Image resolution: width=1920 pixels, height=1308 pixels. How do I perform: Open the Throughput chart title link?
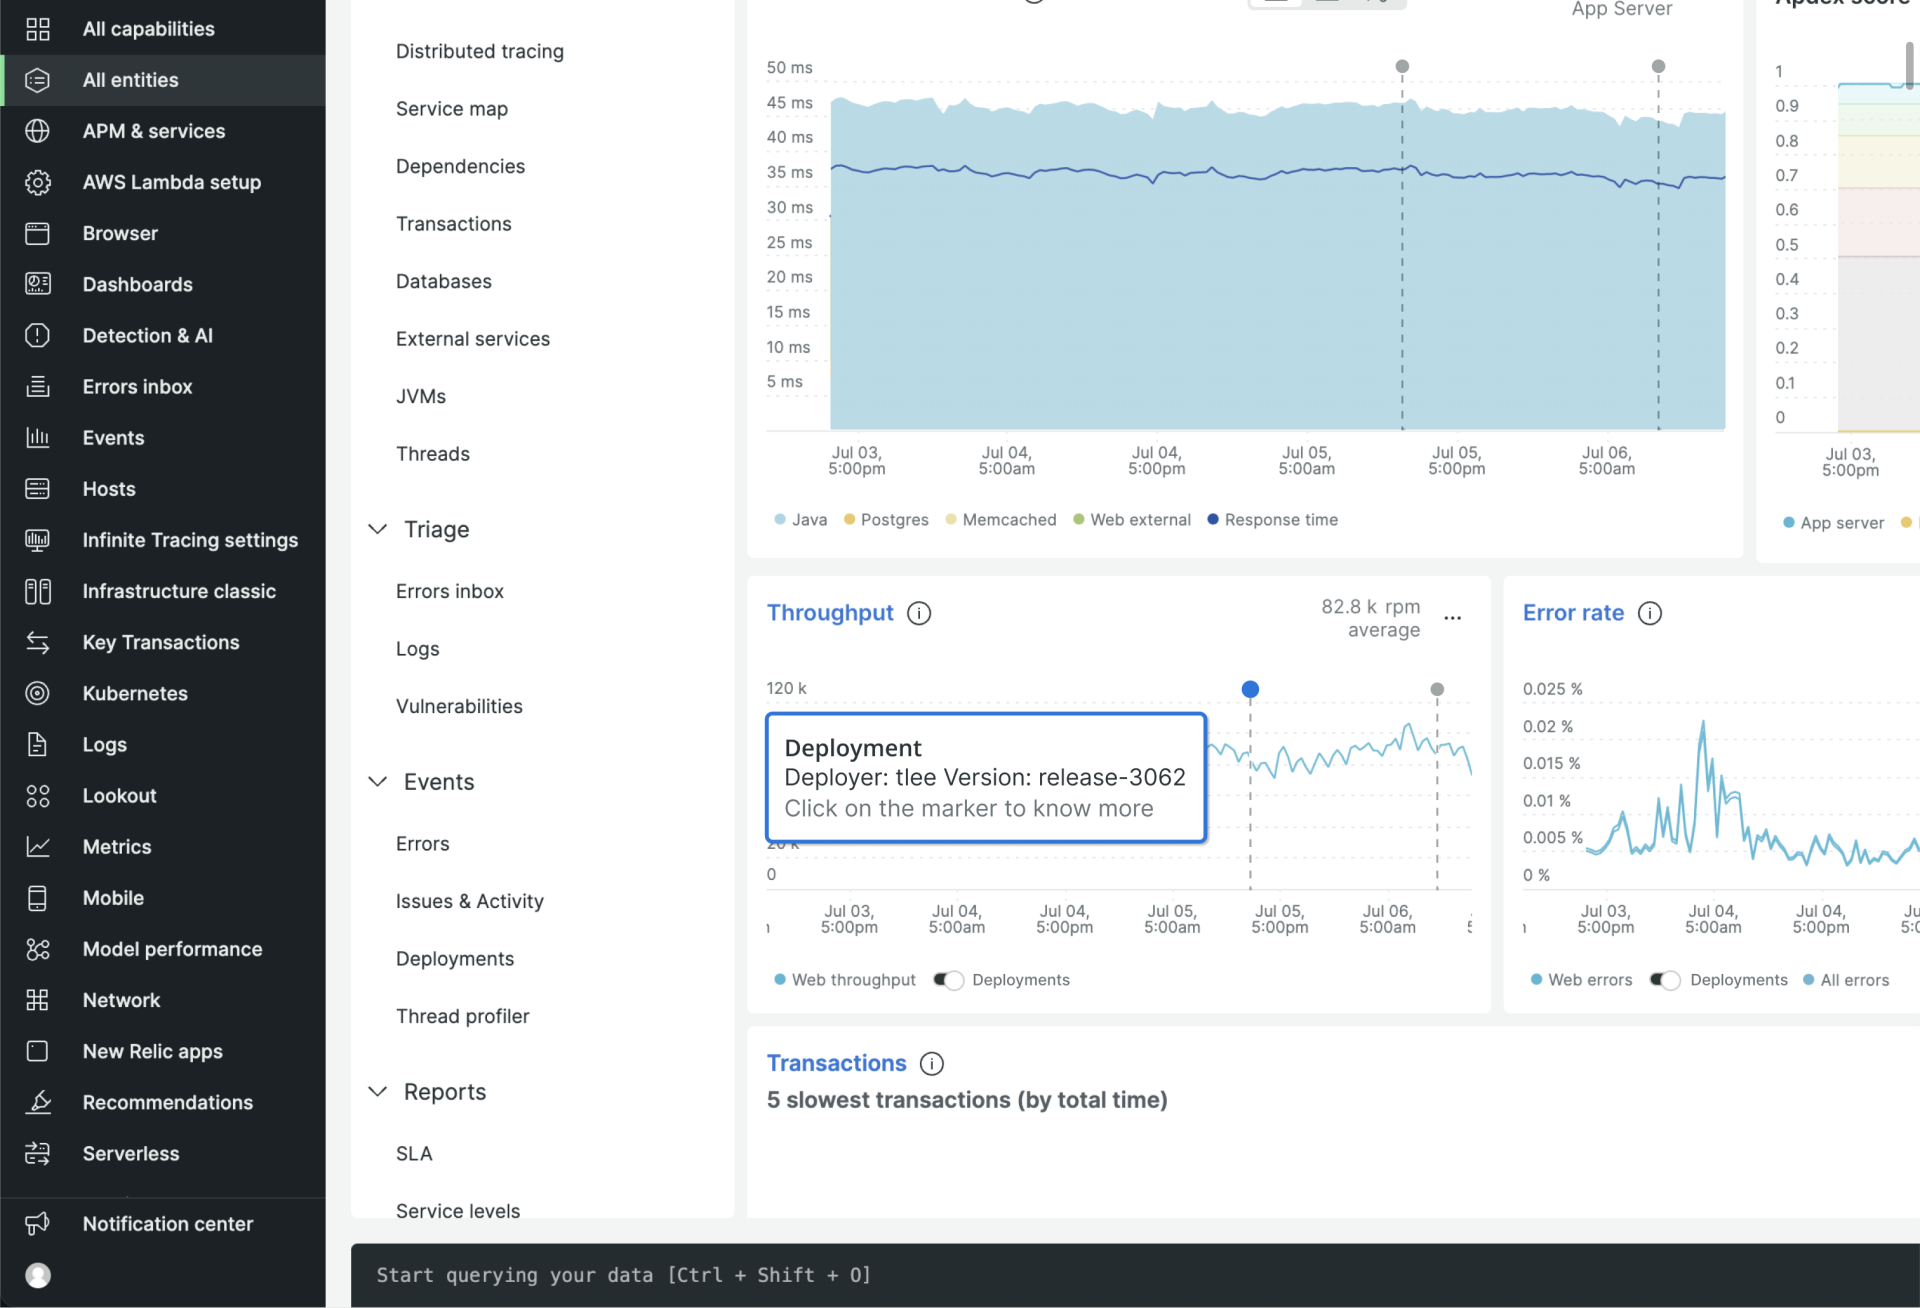pos(829,613)
